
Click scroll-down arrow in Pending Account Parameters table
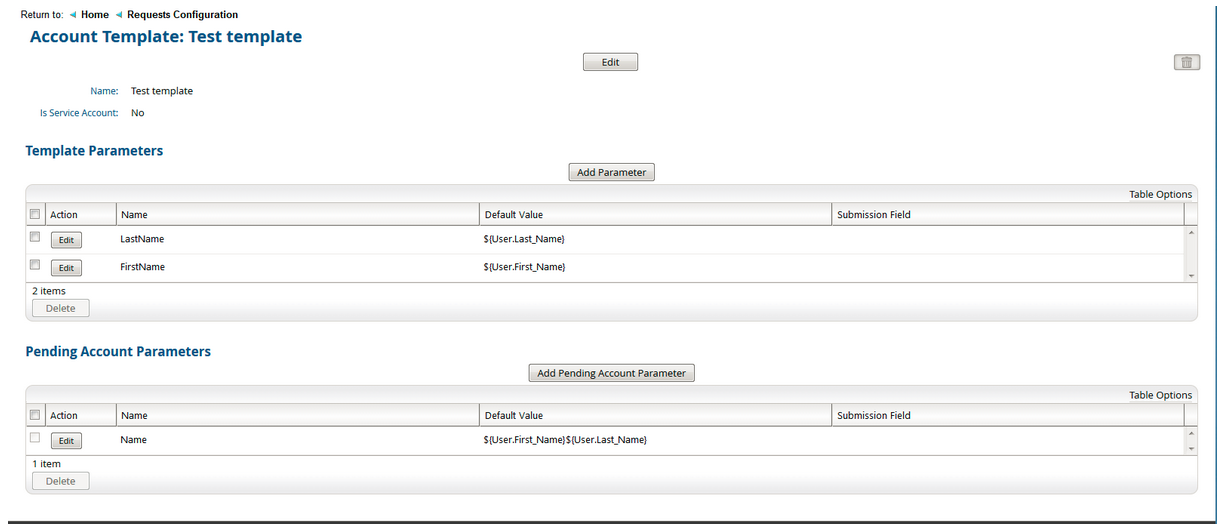pos(1190,449)
